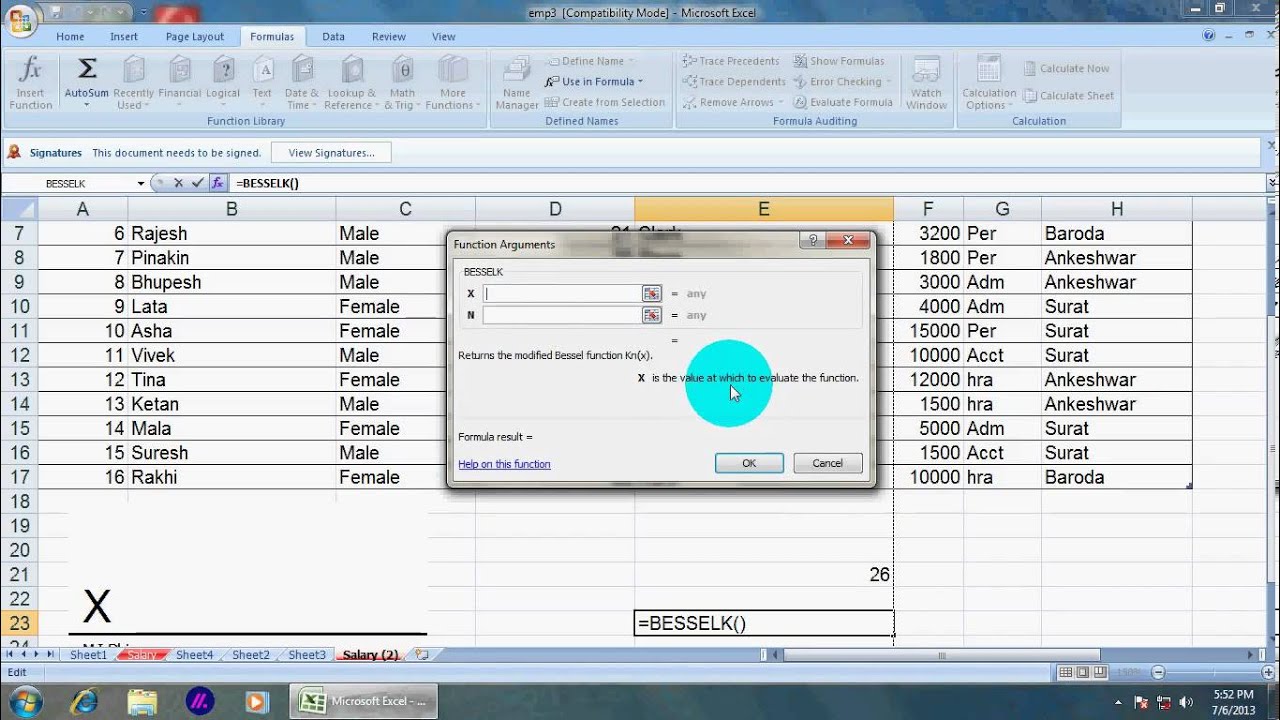This screenshot has height=720, width=1280.
Task: Confirm formula with checkmark icon
Action: pos(197,183)
